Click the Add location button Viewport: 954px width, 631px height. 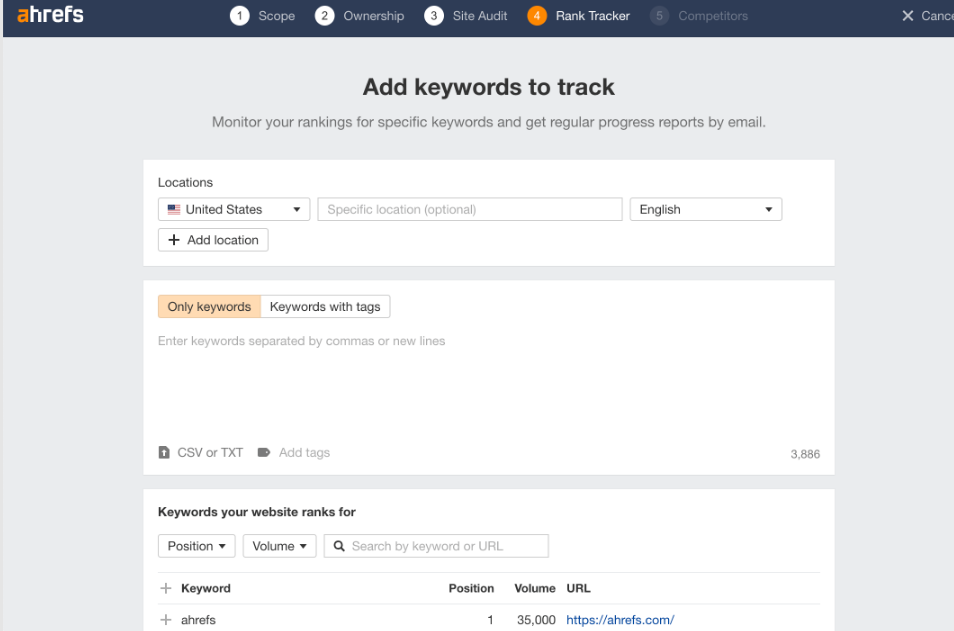coord(212,239)
